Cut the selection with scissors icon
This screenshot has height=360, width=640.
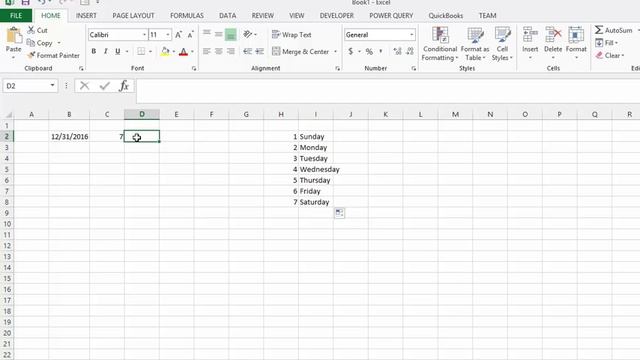pos(31,30)
